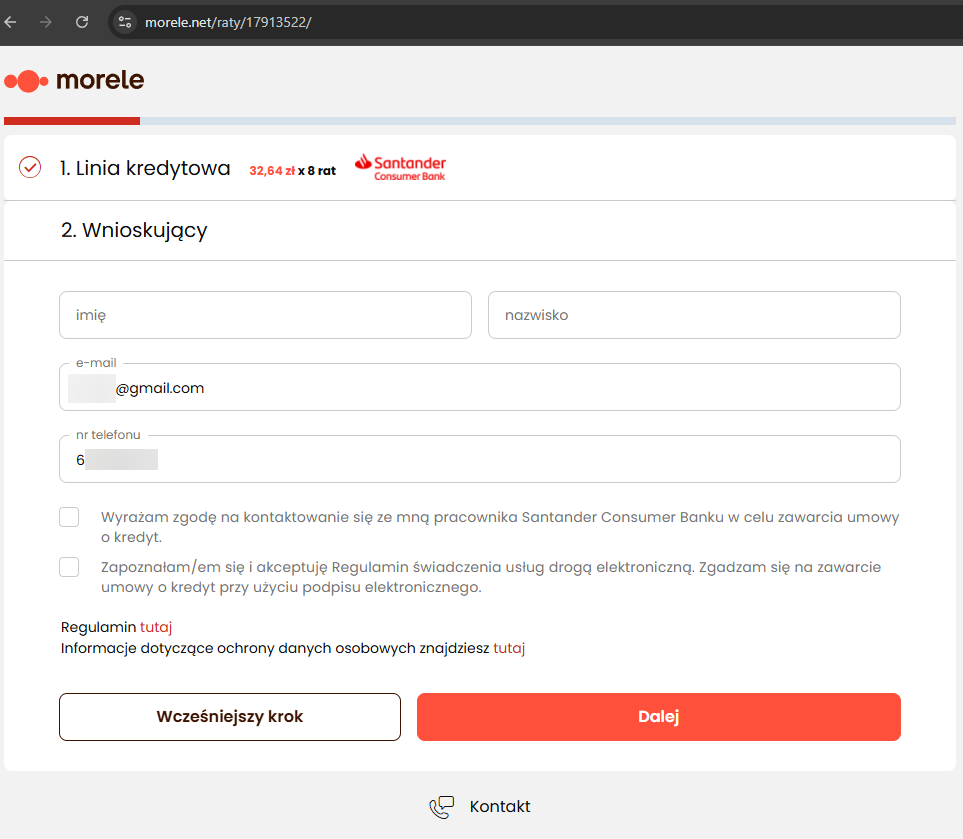
Task: Open the data protection tutaj link
Action: click(509, 648)
